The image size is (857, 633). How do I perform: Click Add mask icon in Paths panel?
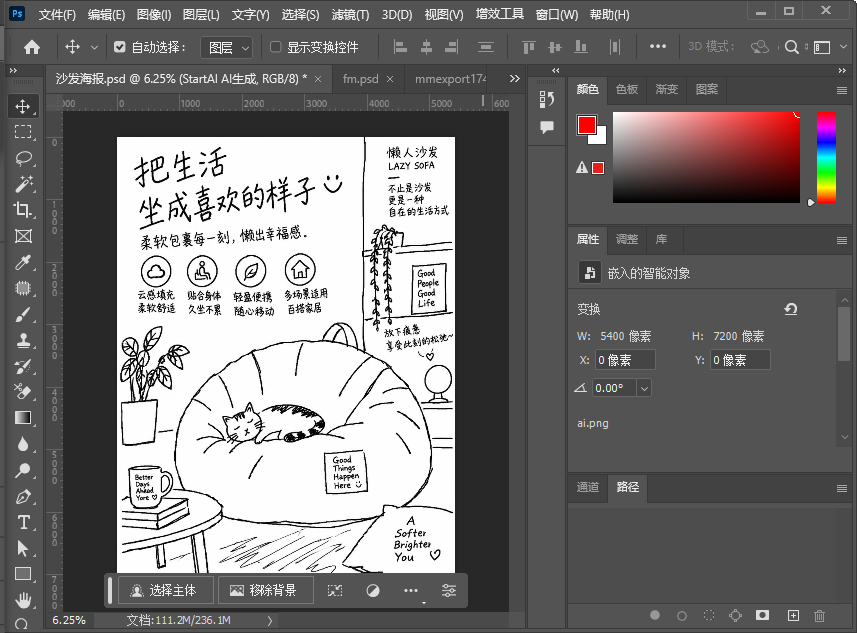(x=762, y=616)
